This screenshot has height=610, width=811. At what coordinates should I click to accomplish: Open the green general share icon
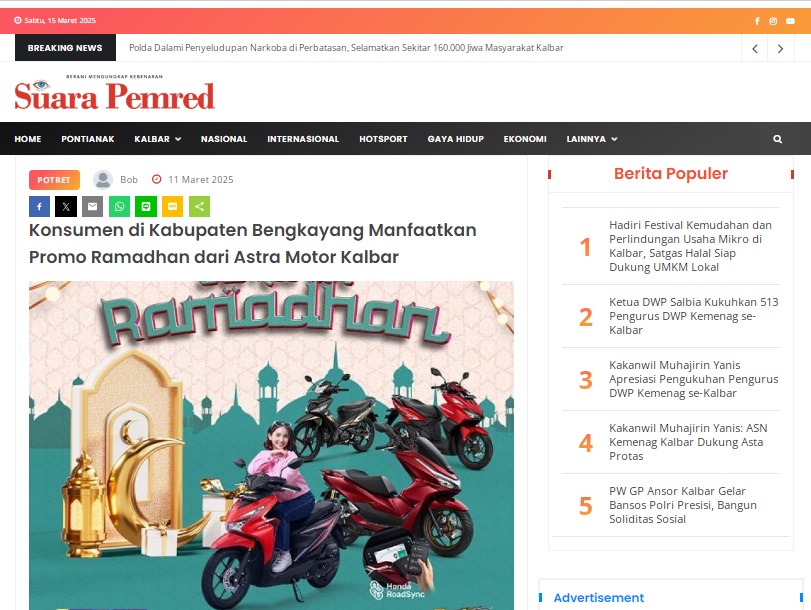(199, 206)
